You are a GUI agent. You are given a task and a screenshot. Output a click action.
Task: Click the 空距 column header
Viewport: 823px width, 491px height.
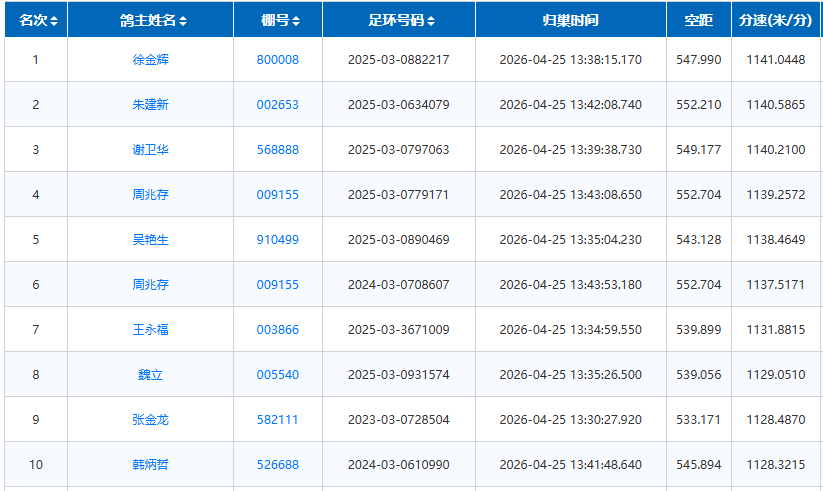[x=698, y=20]
